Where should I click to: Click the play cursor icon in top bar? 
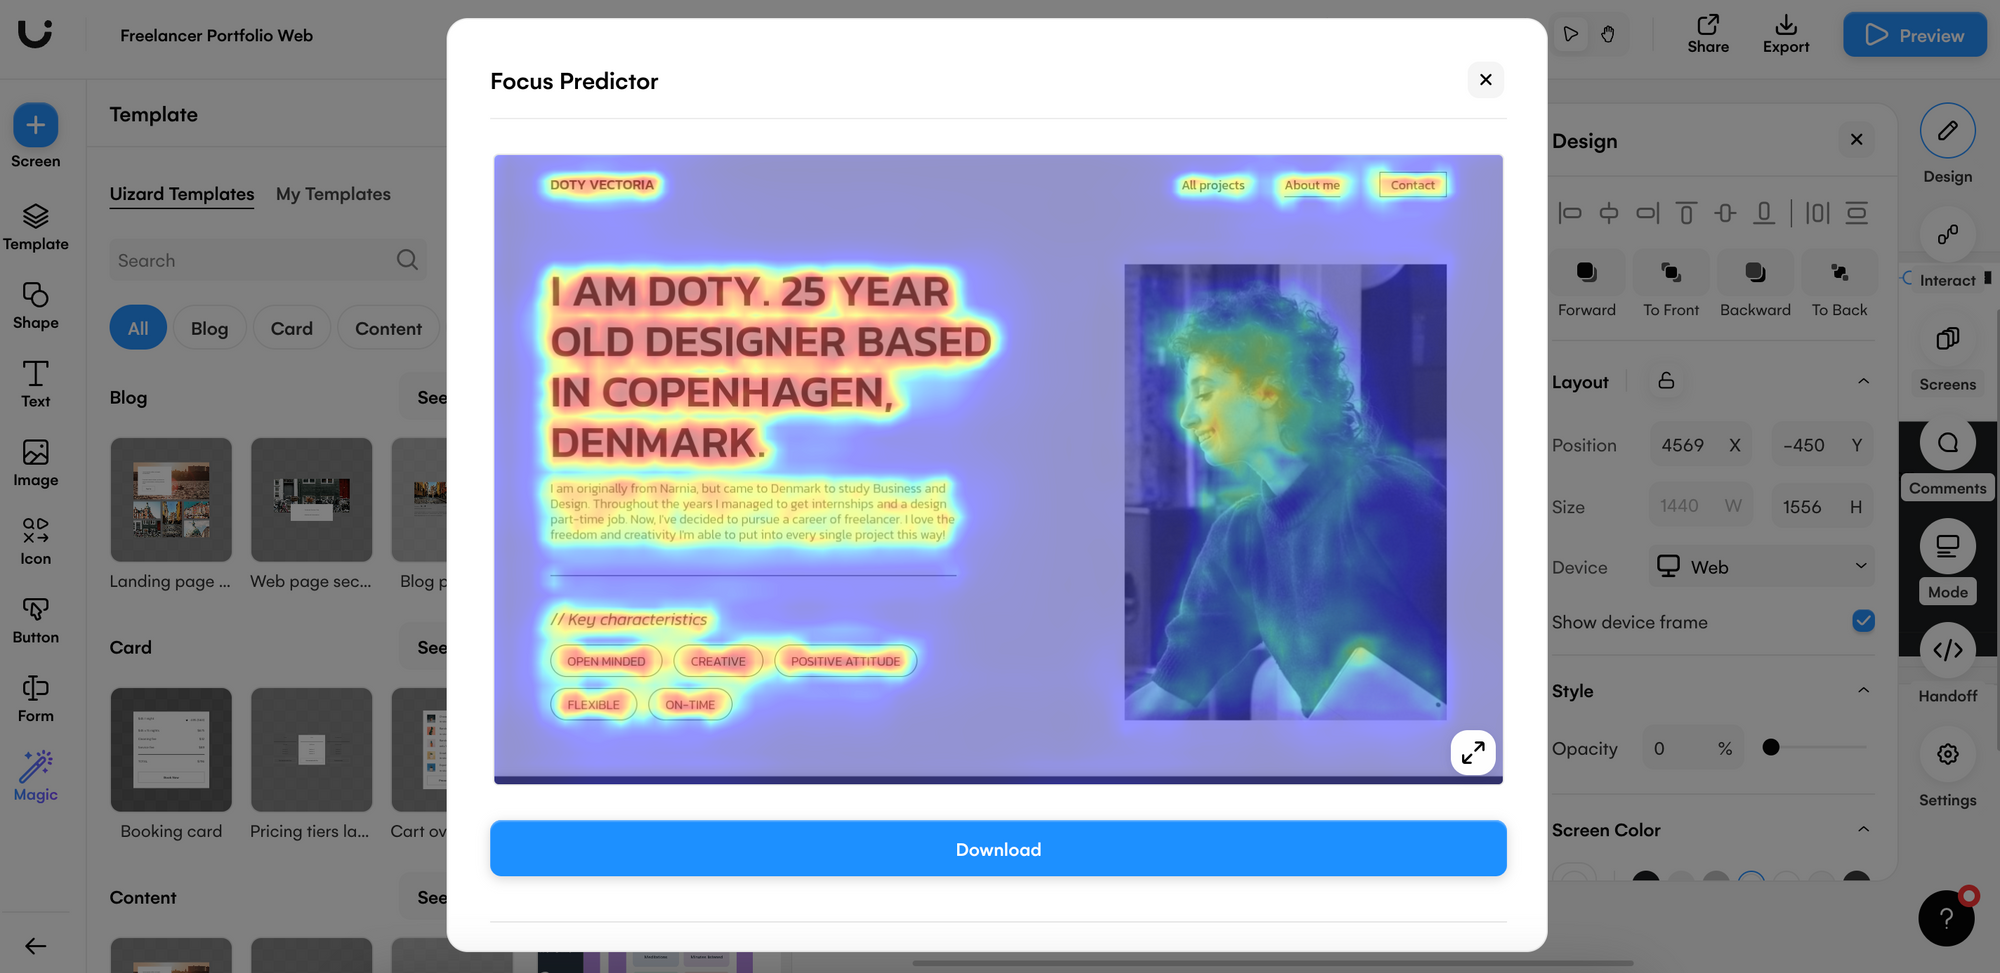tap(1571, 34)
